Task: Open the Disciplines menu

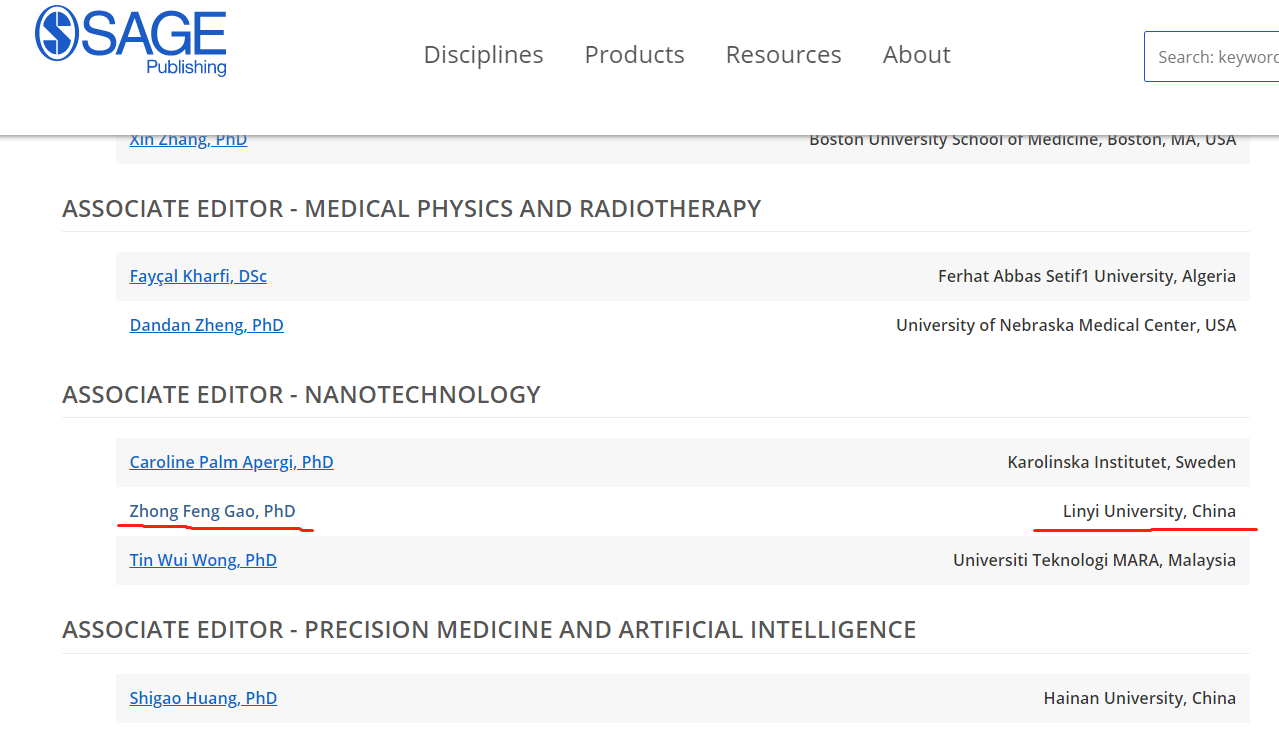Action: (483, 55)
